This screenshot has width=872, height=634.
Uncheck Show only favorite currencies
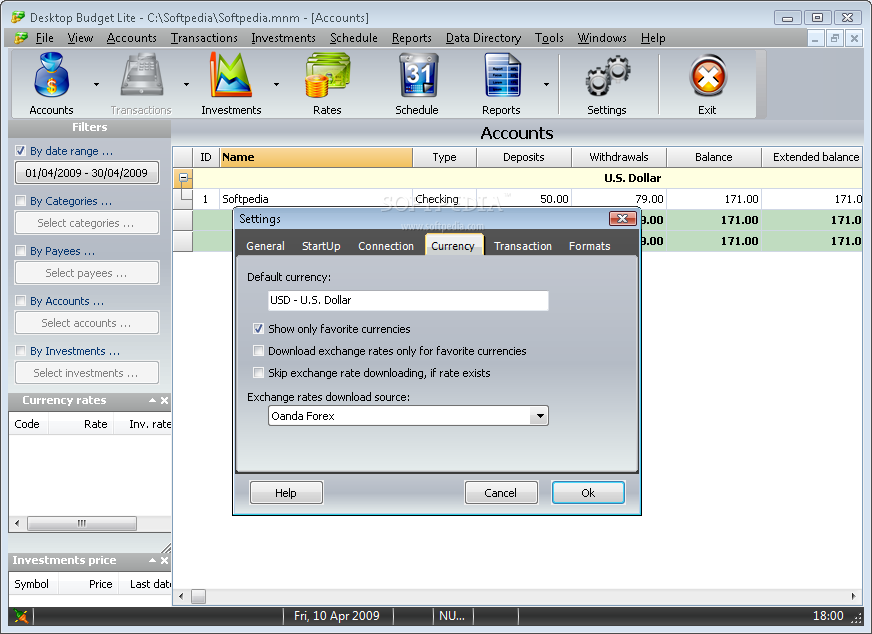coord(259,329)
